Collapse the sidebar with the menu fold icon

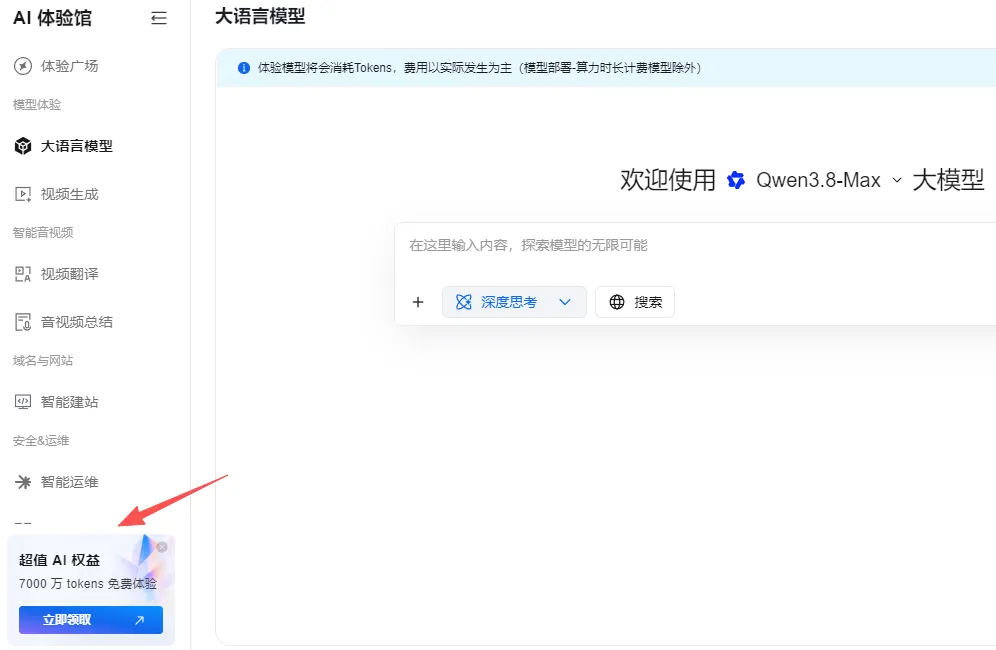coord(159,18)
